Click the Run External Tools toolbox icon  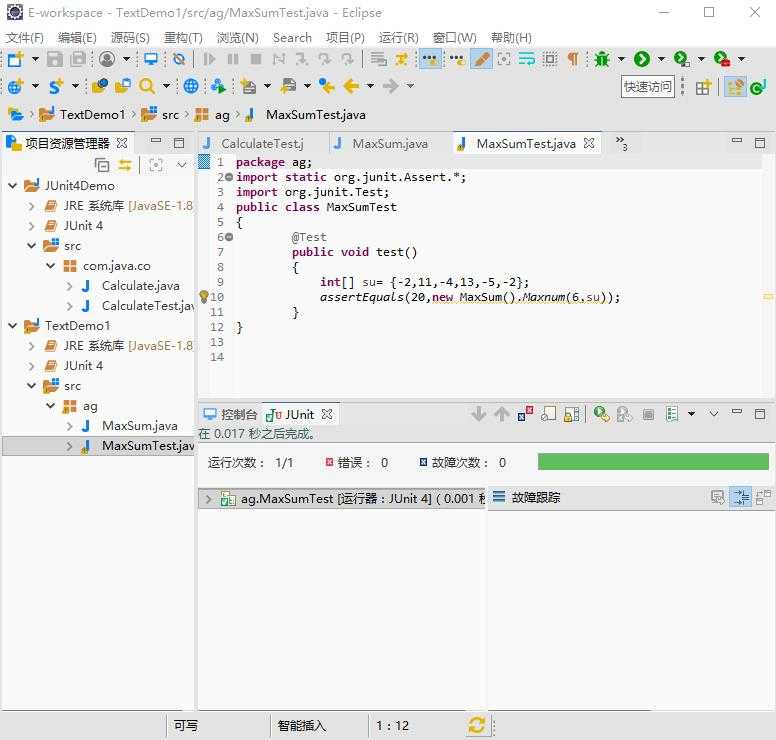[722, 59]
